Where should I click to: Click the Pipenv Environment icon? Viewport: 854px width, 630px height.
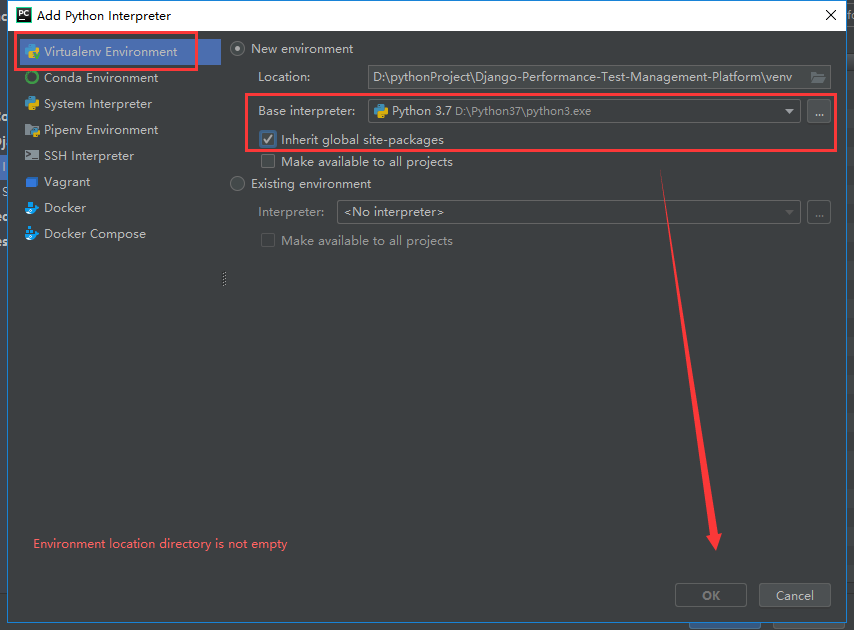click(32, 130)
